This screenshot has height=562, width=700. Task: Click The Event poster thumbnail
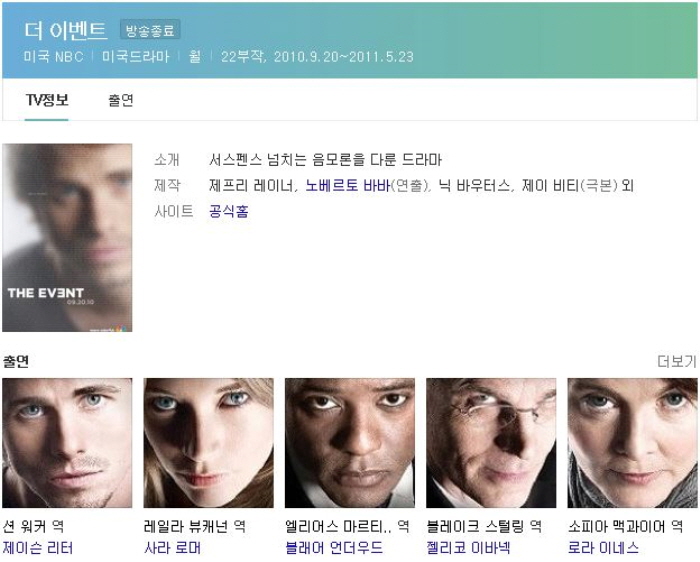pos(67,238)
